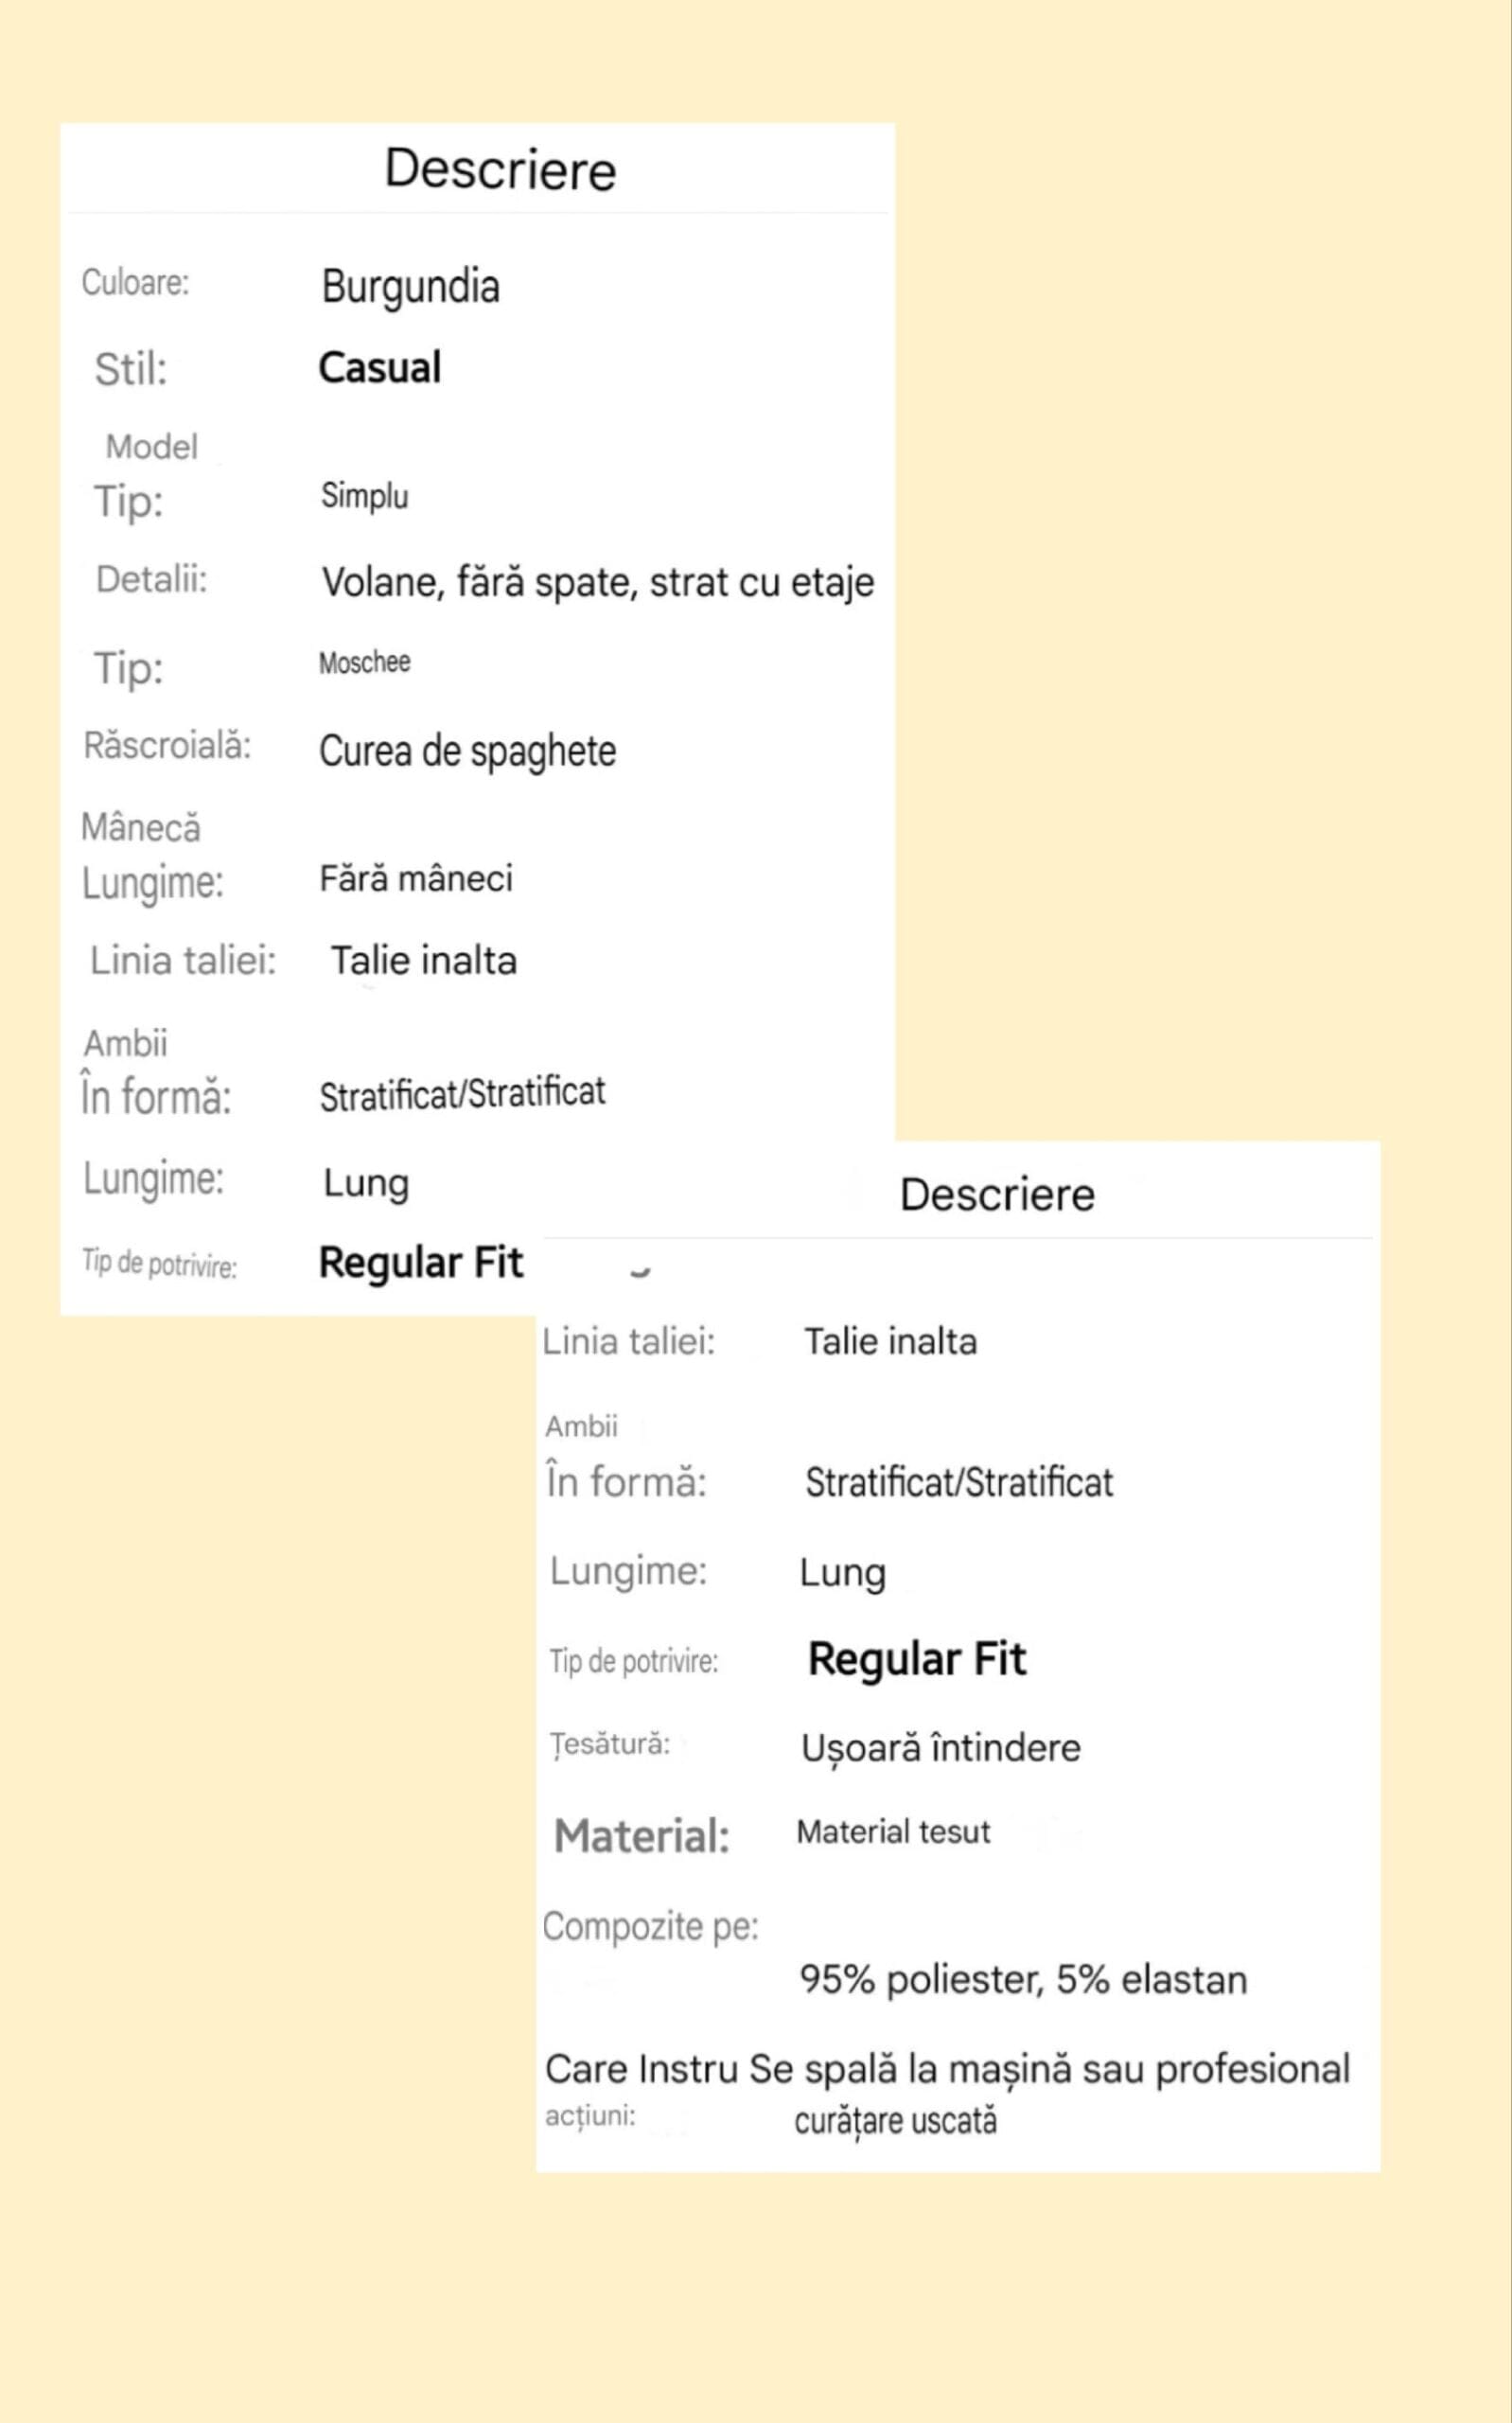Click the Material tesut value
Viewport: 1512px width, 2423px height.
pyautogui.click(x=893, y=1831)
